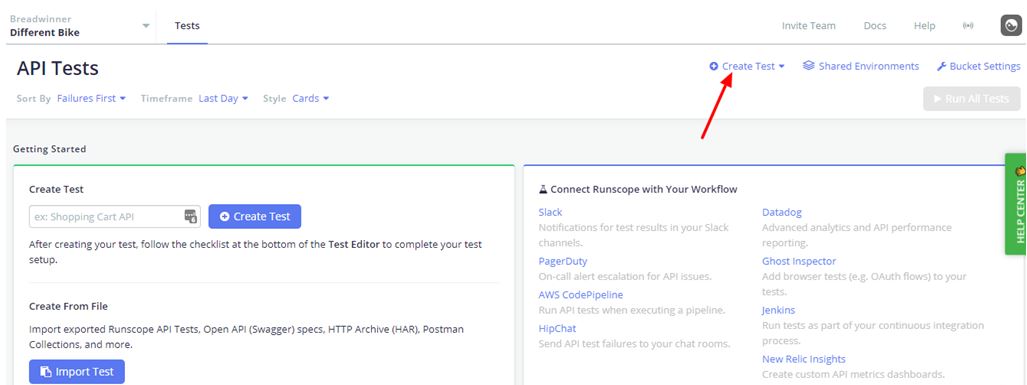Open the user avatar icon menu
Viewport: 1027px width, 385px height.
click(x=1011, y=26)
